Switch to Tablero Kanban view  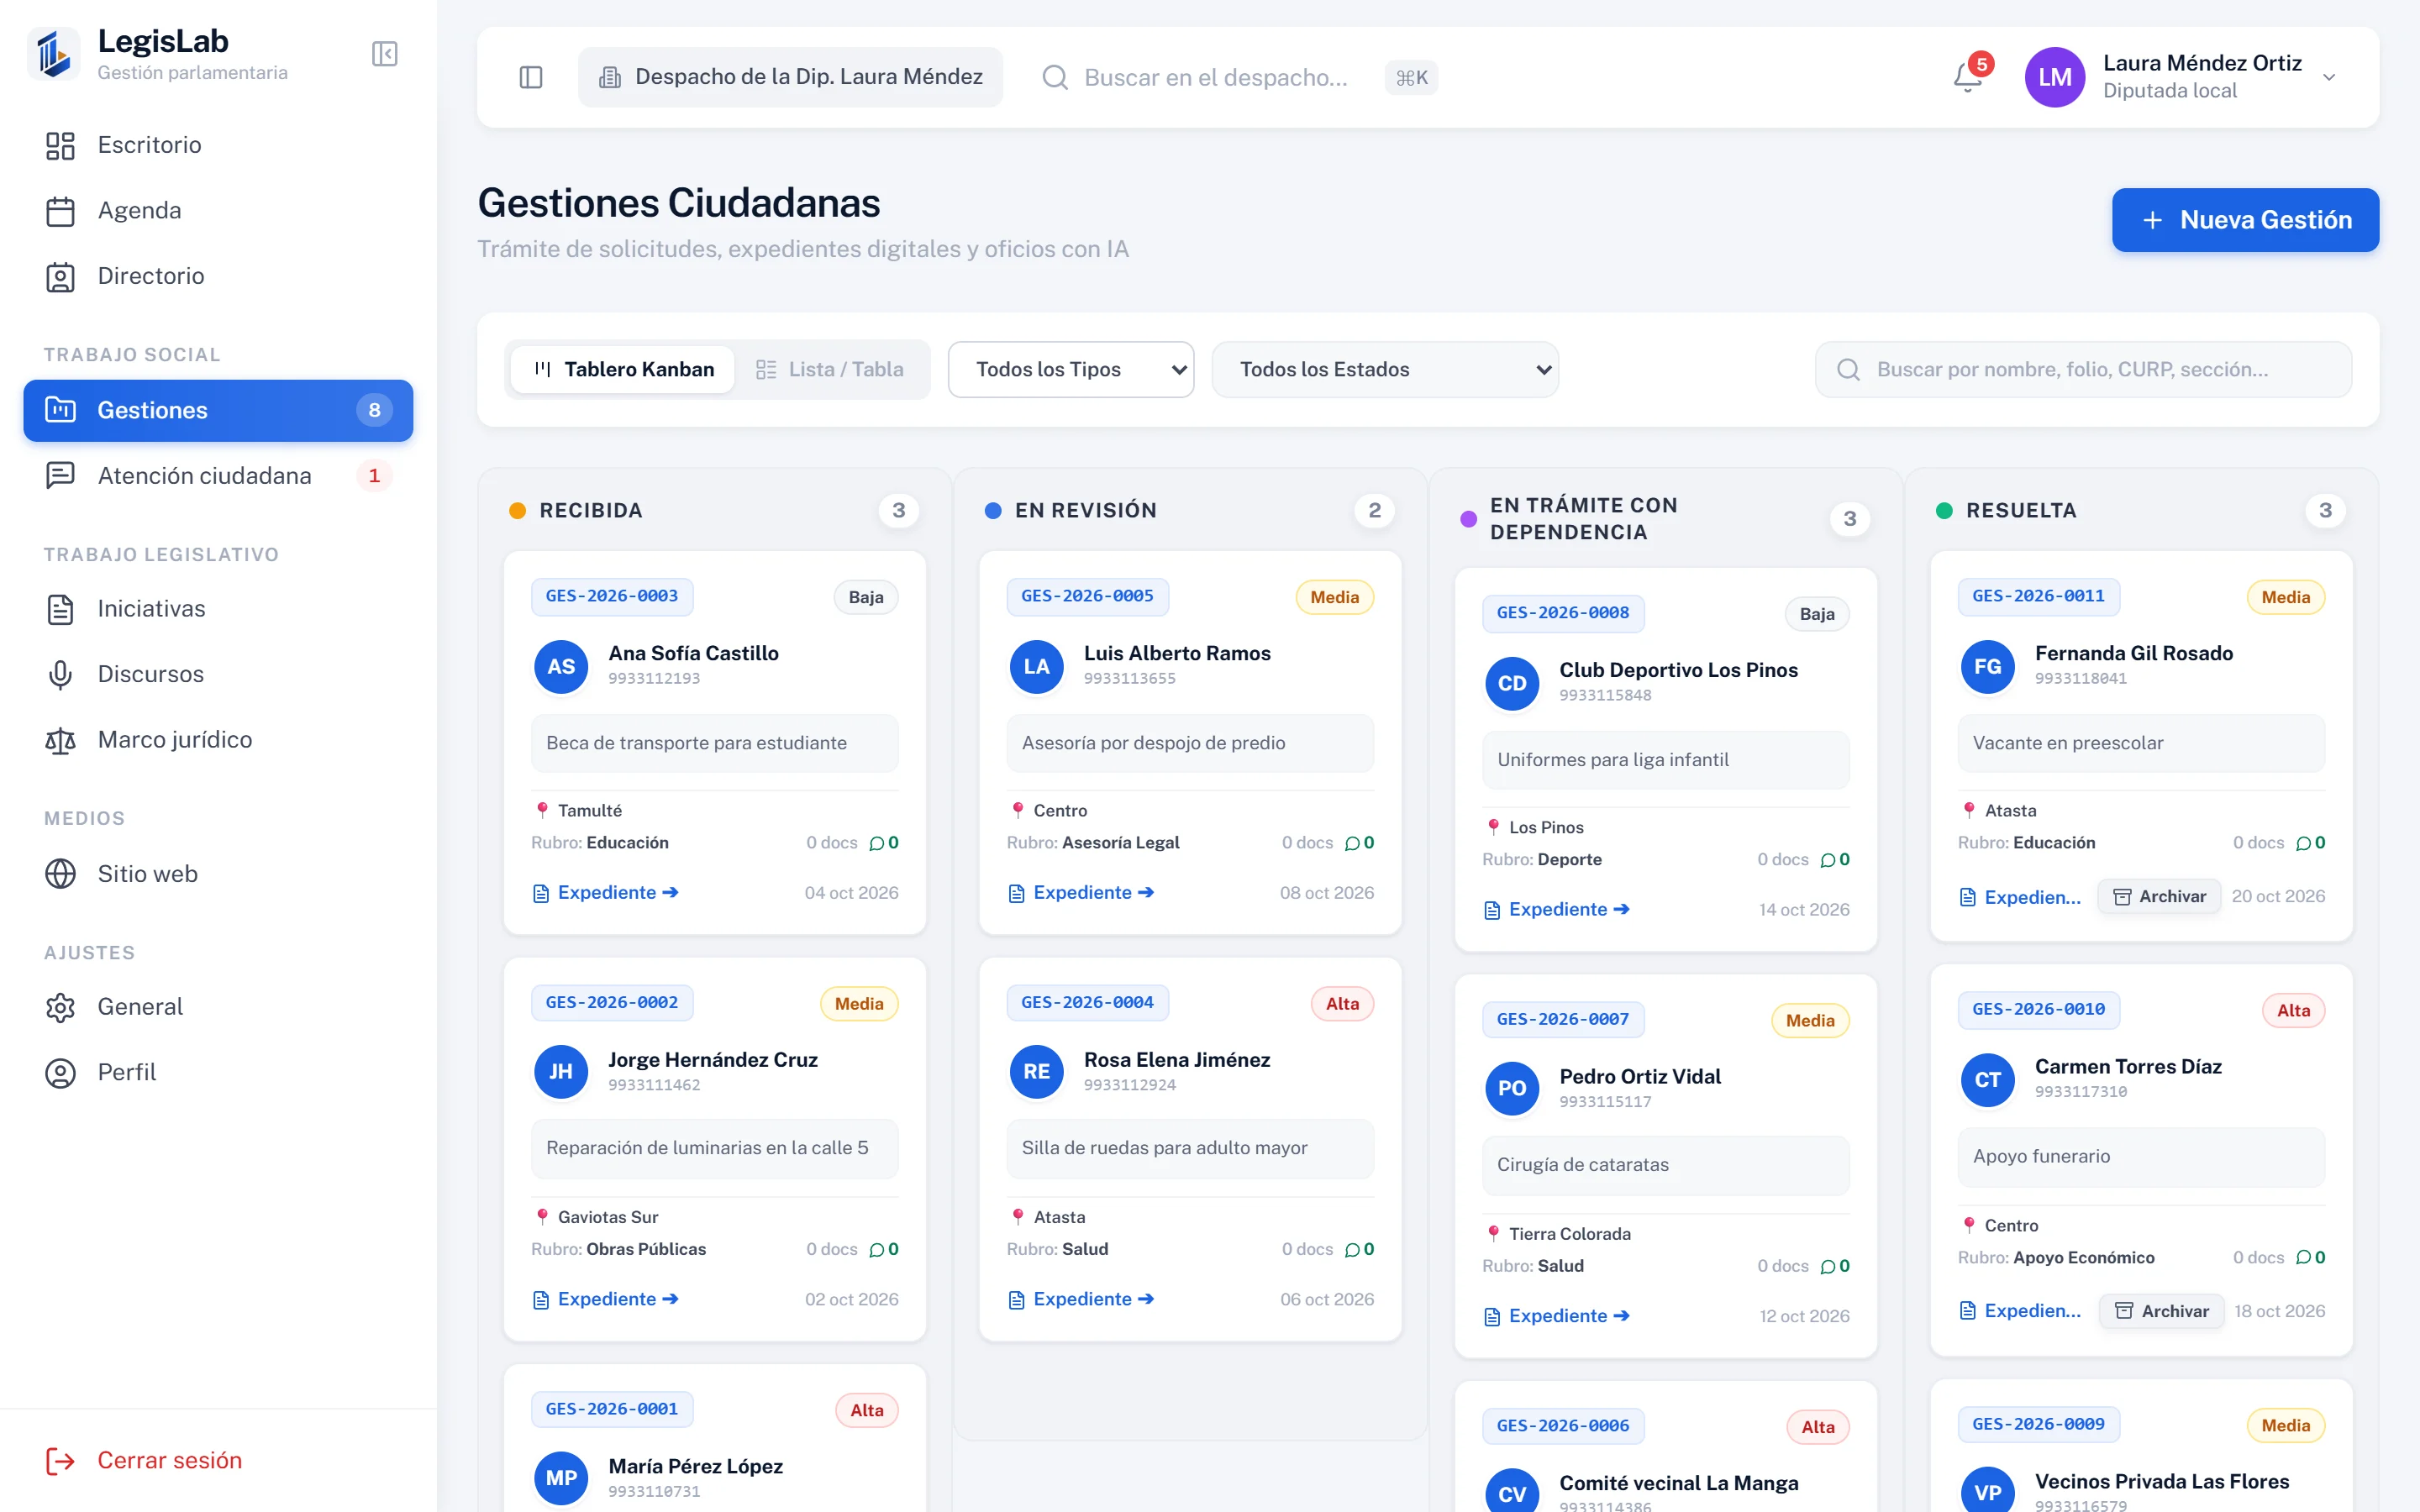(x=623, y=370)
